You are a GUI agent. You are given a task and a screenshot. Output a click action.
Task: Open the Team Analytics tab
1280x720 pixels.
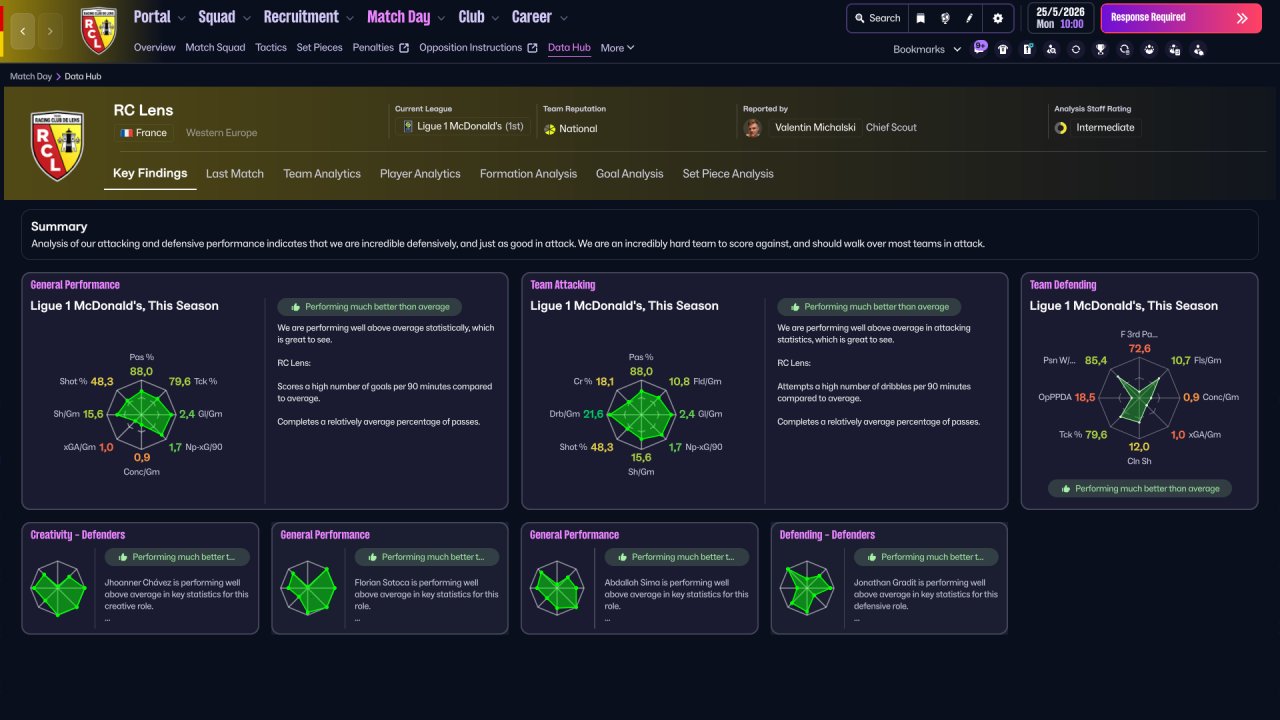tap(322, 174)
